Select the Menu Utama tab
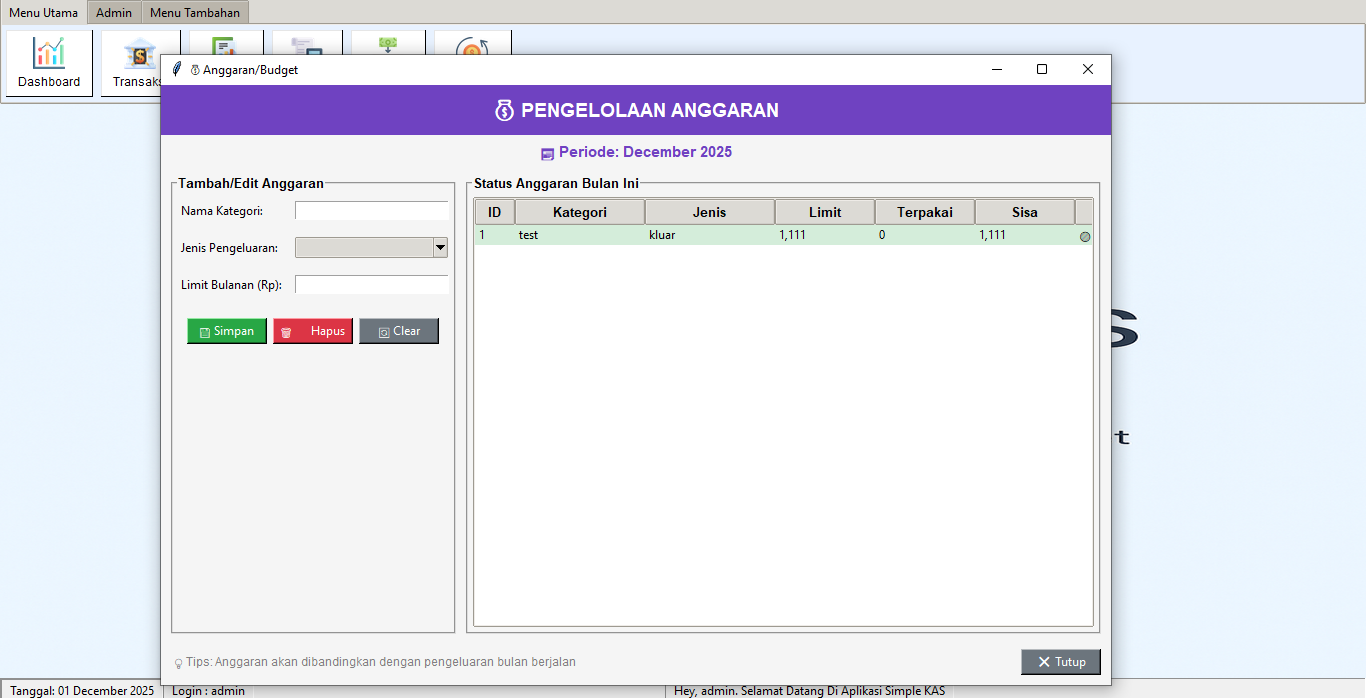The height and width of the screenshot is (698, 1366). pos(42,12)
